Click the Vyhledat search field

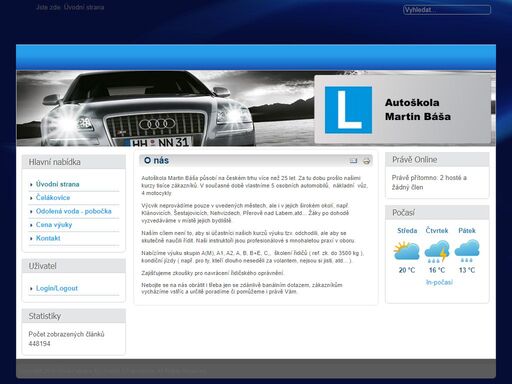point(447,10)
